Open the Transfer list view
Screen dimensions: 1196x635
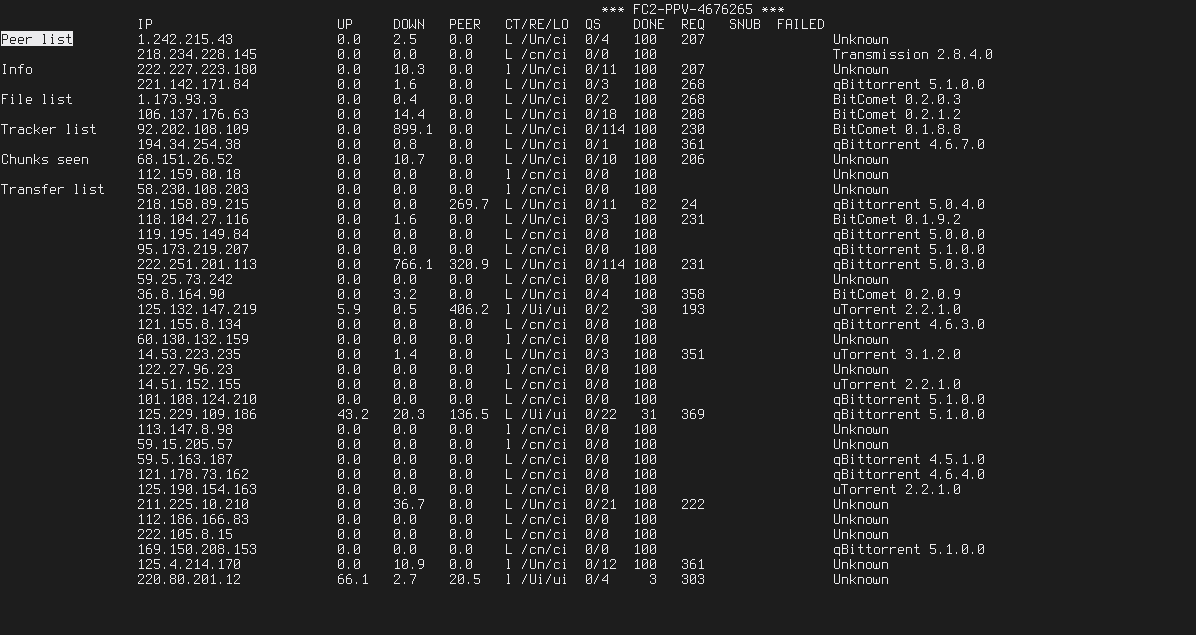(53, 189)
